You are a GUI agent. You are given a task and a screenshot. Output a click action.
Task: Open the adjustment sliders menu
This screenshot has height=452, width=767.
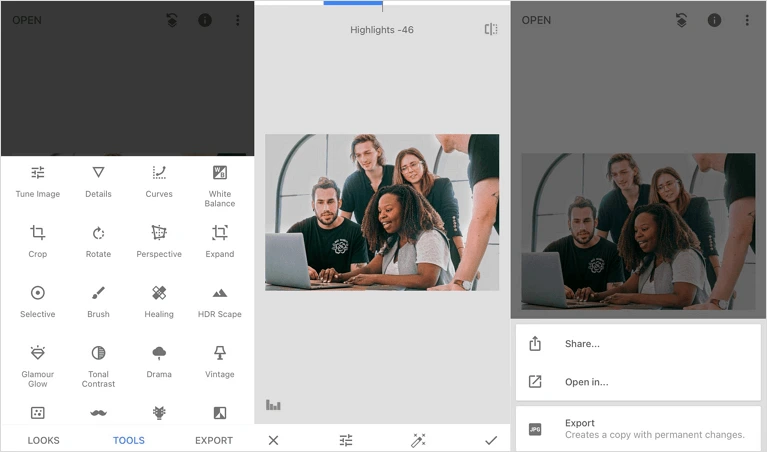[346, 440]
